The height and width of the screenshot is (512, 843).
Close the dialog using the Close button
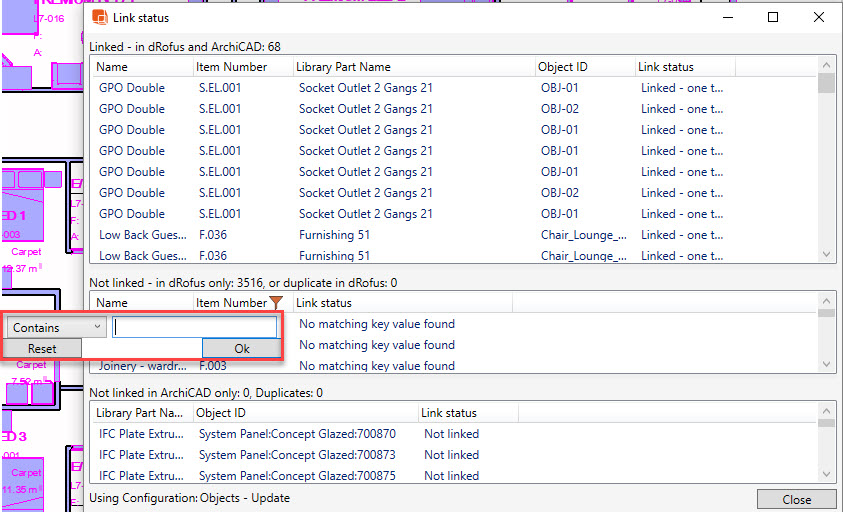[x=796, y=499]
